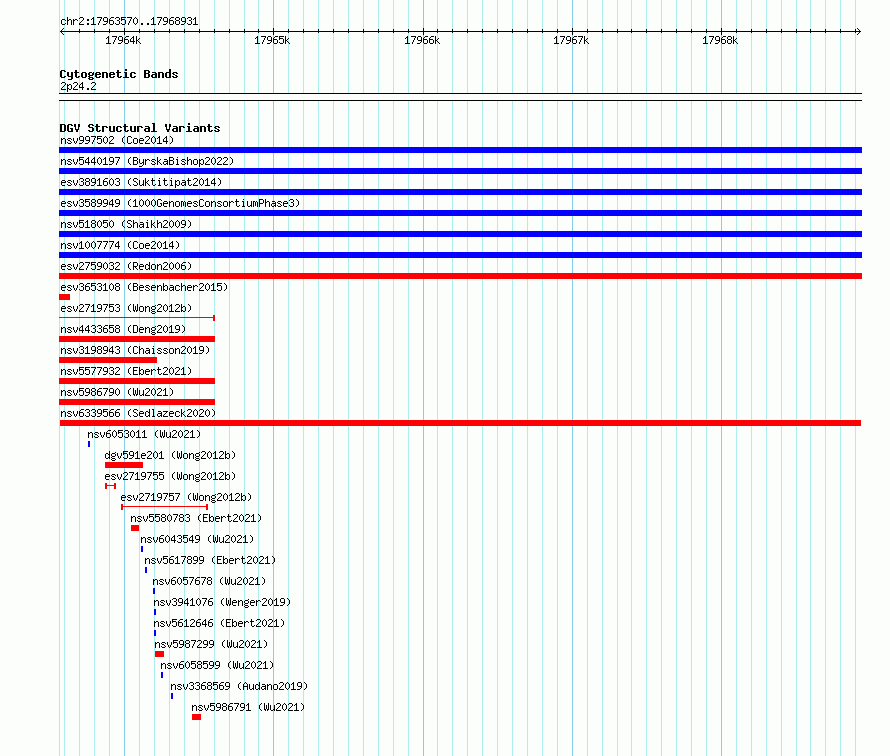Select nsv5617899 (Ebert2021) label
The width and height of the screenshot is (890, 756).
(x=210, y=560)
